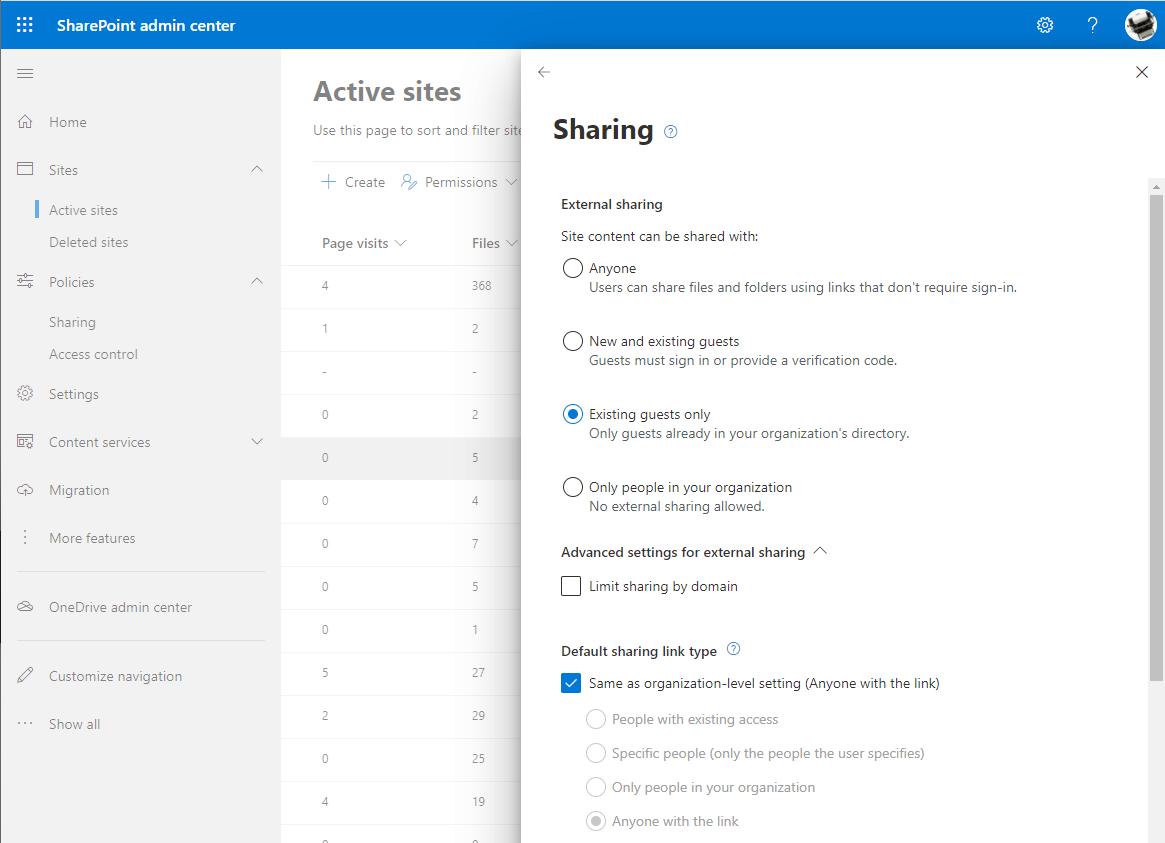
Task: Click the Sharing panel vertical scrollbar
Action: coord(1156,437)
